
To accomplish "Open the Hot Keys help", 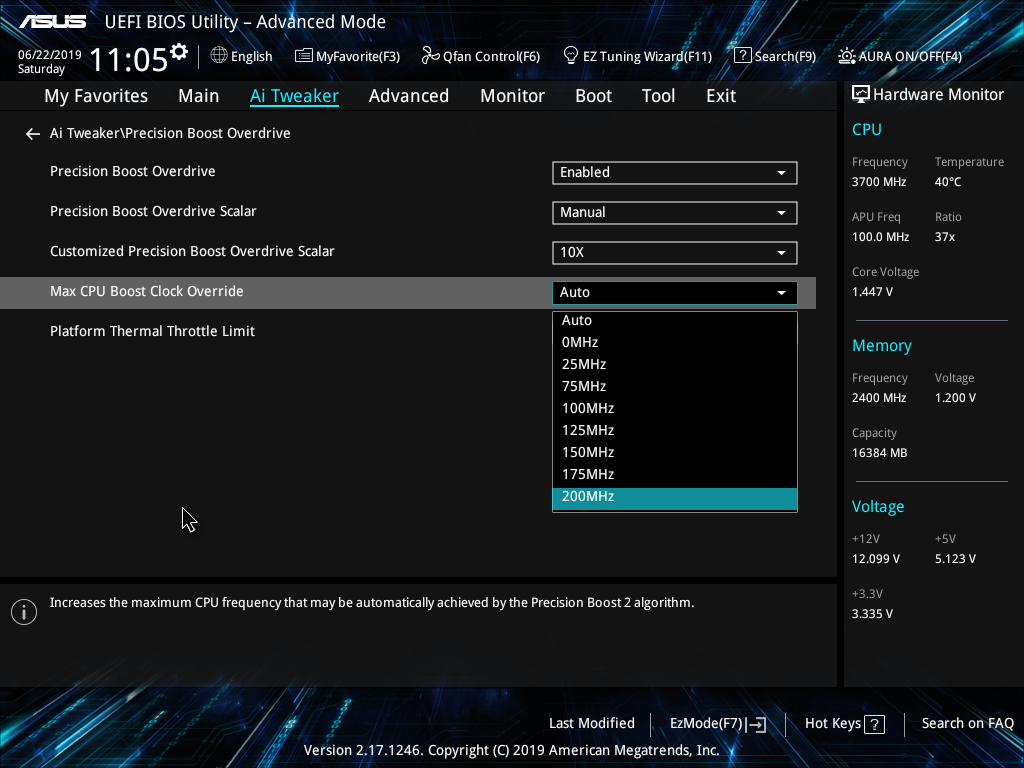I will (844, 724).
